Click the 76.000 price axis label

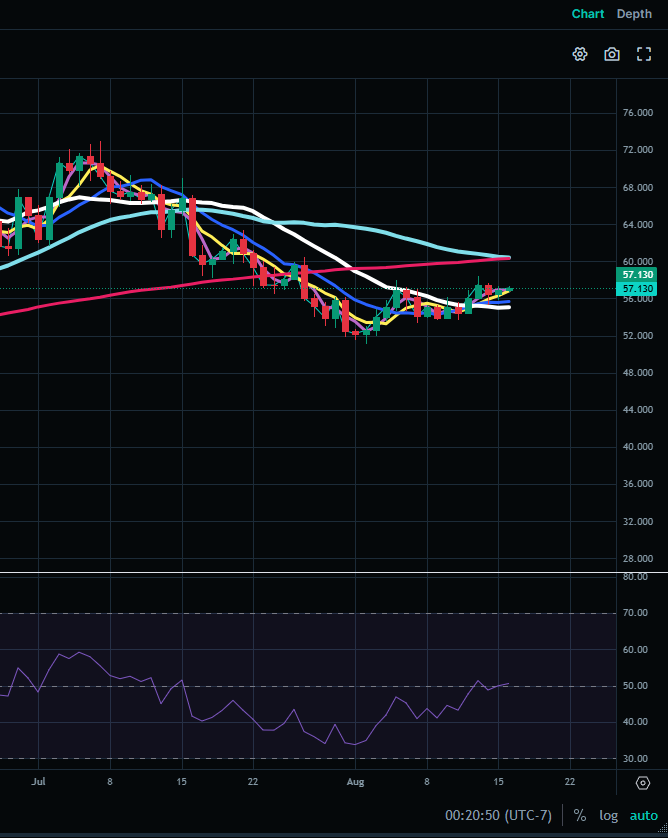tap(638, 113)
